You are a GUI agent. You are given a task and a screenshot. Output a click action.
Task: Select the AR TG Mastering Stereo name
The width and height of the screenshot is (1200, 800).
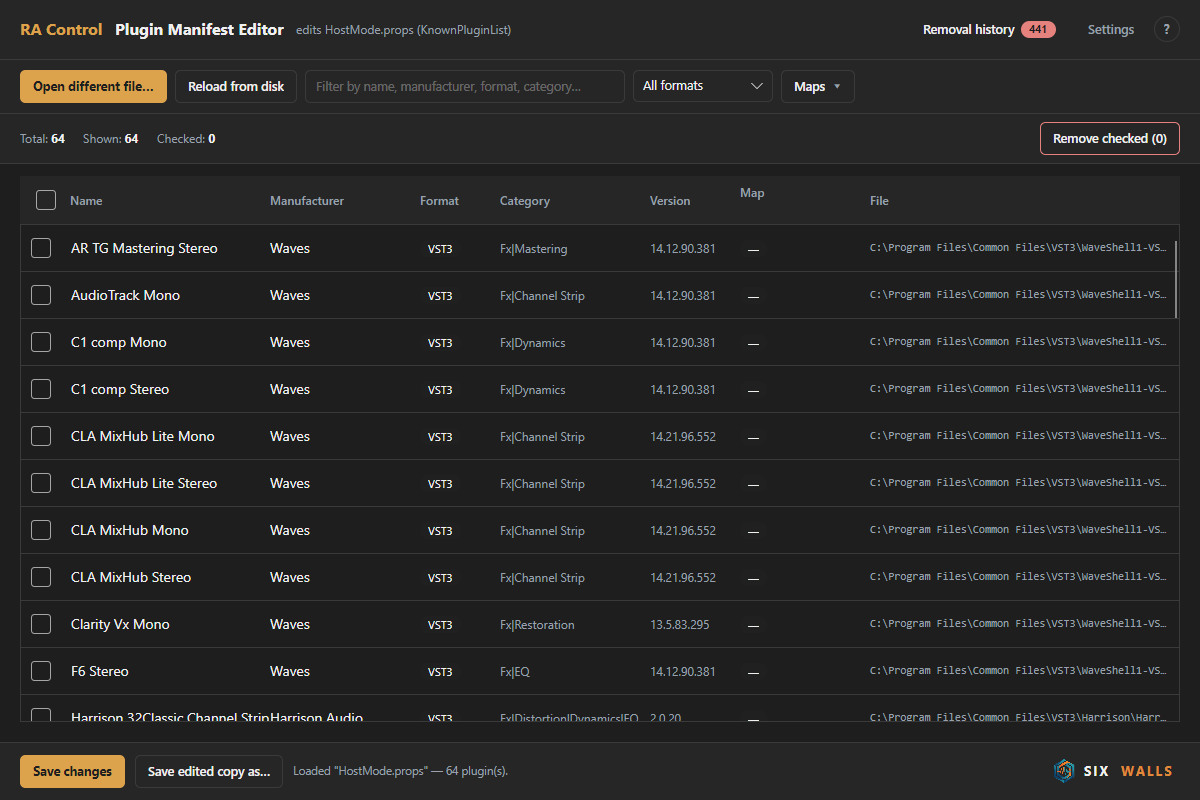[x=144, y=248]
